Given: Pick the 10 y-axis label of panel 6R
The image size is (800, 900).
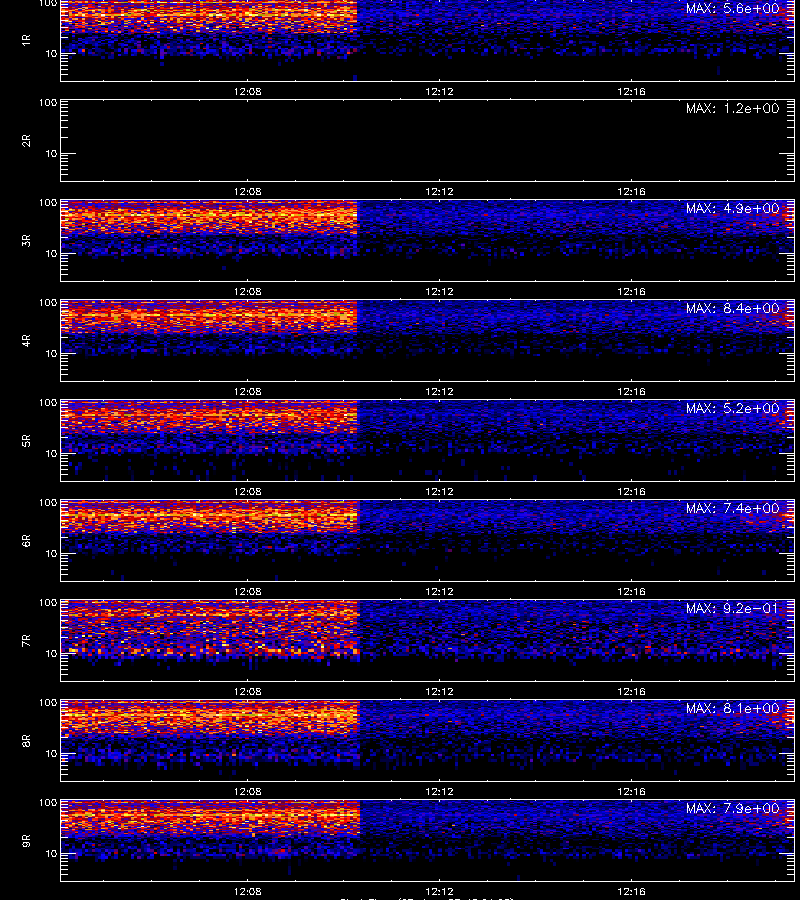Looking at the screenshot, I should click(51, 553).
